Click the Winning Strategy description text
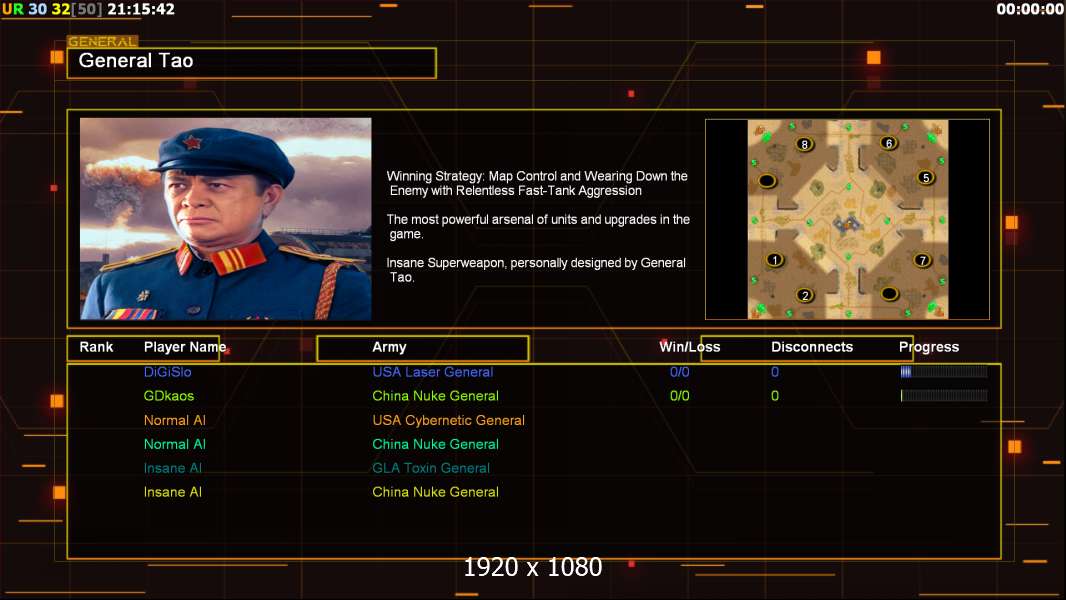Viewport: 1066px width, 600px height. (x=537, y=183)
